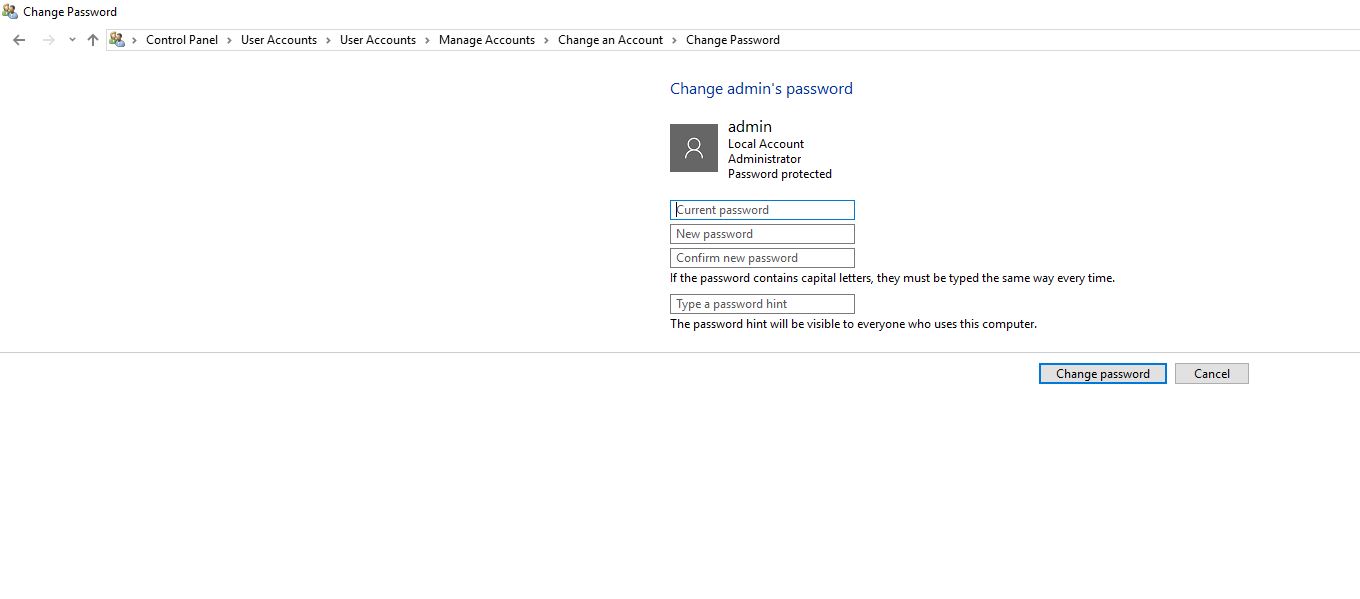Select the Change an Account breadcrumb
Viewport: 1360px width, 599px height.
tap(610, 40)
